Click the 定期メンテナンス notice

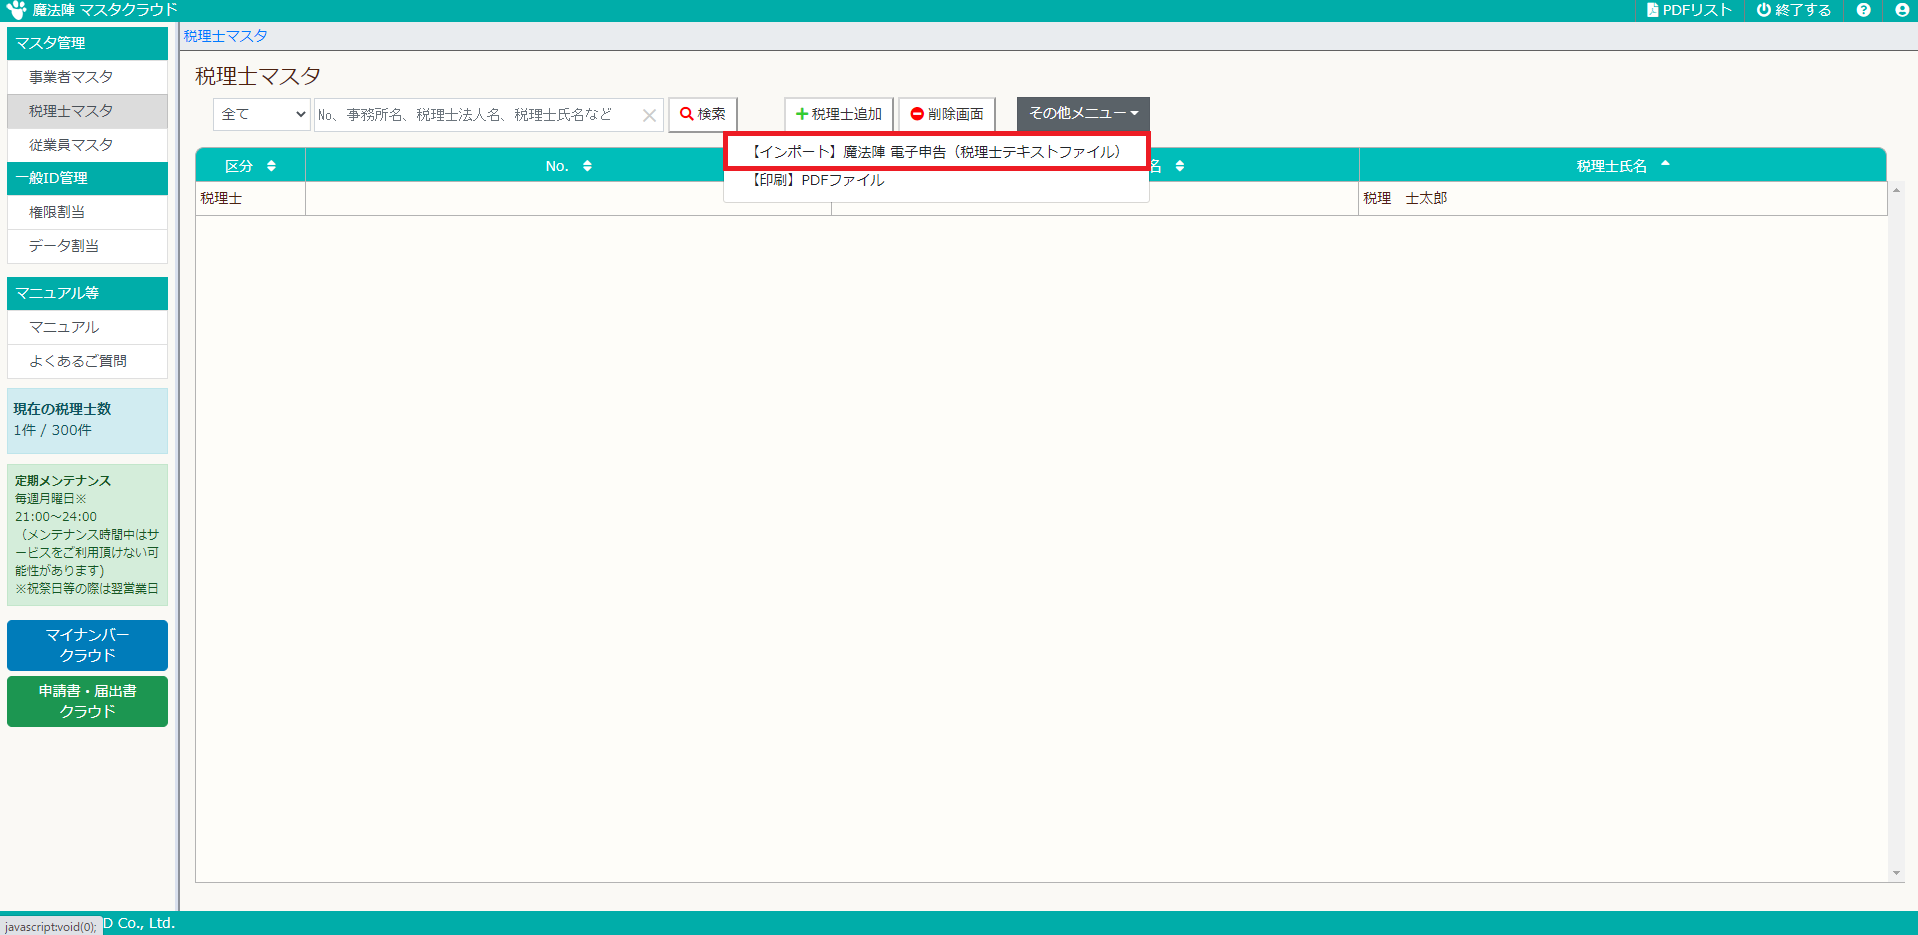point(87,535)
